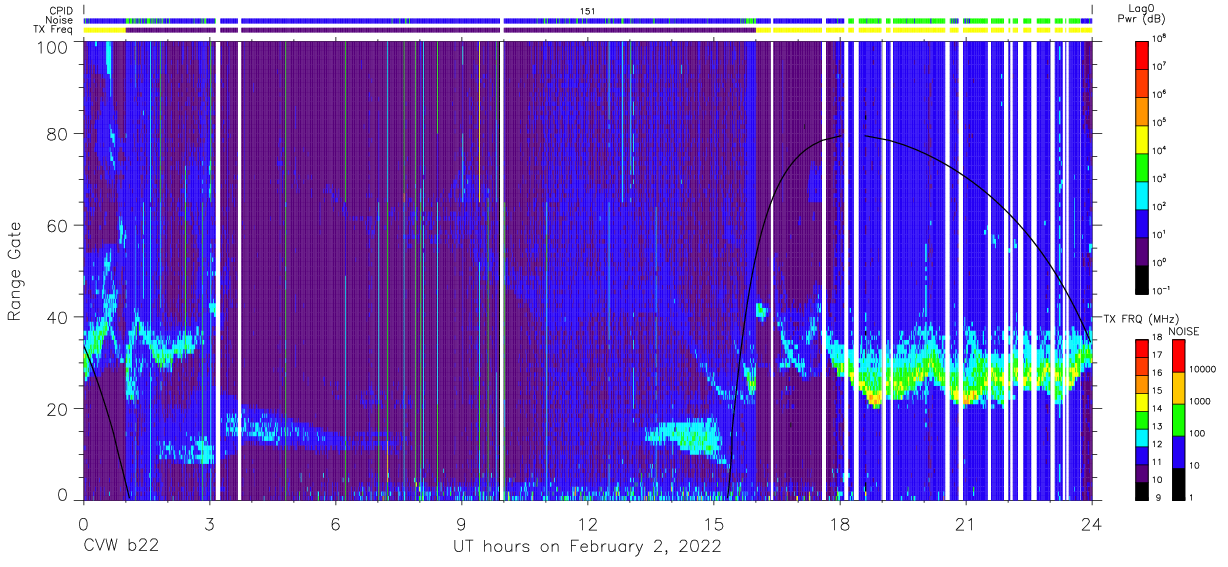Click the CVW b22 station label

click(121, 546)
